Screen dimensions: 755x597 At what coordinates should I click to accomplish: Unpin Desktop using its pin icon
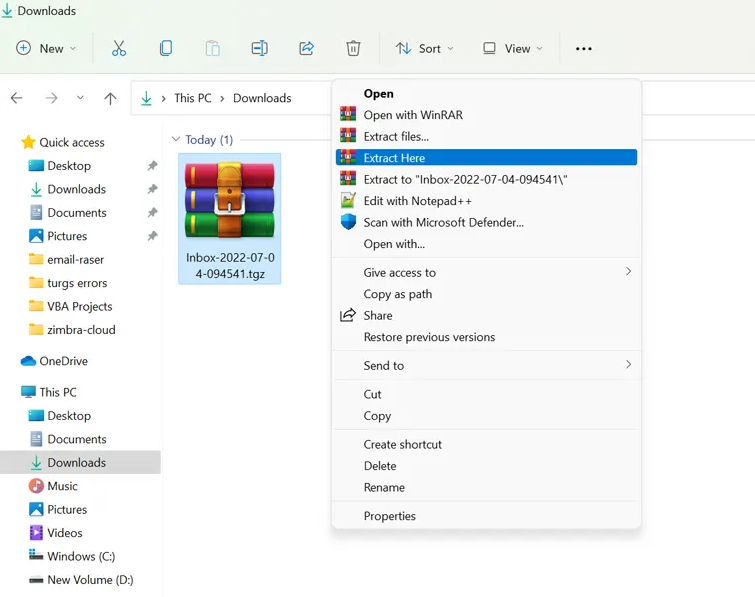coord(152,166)
